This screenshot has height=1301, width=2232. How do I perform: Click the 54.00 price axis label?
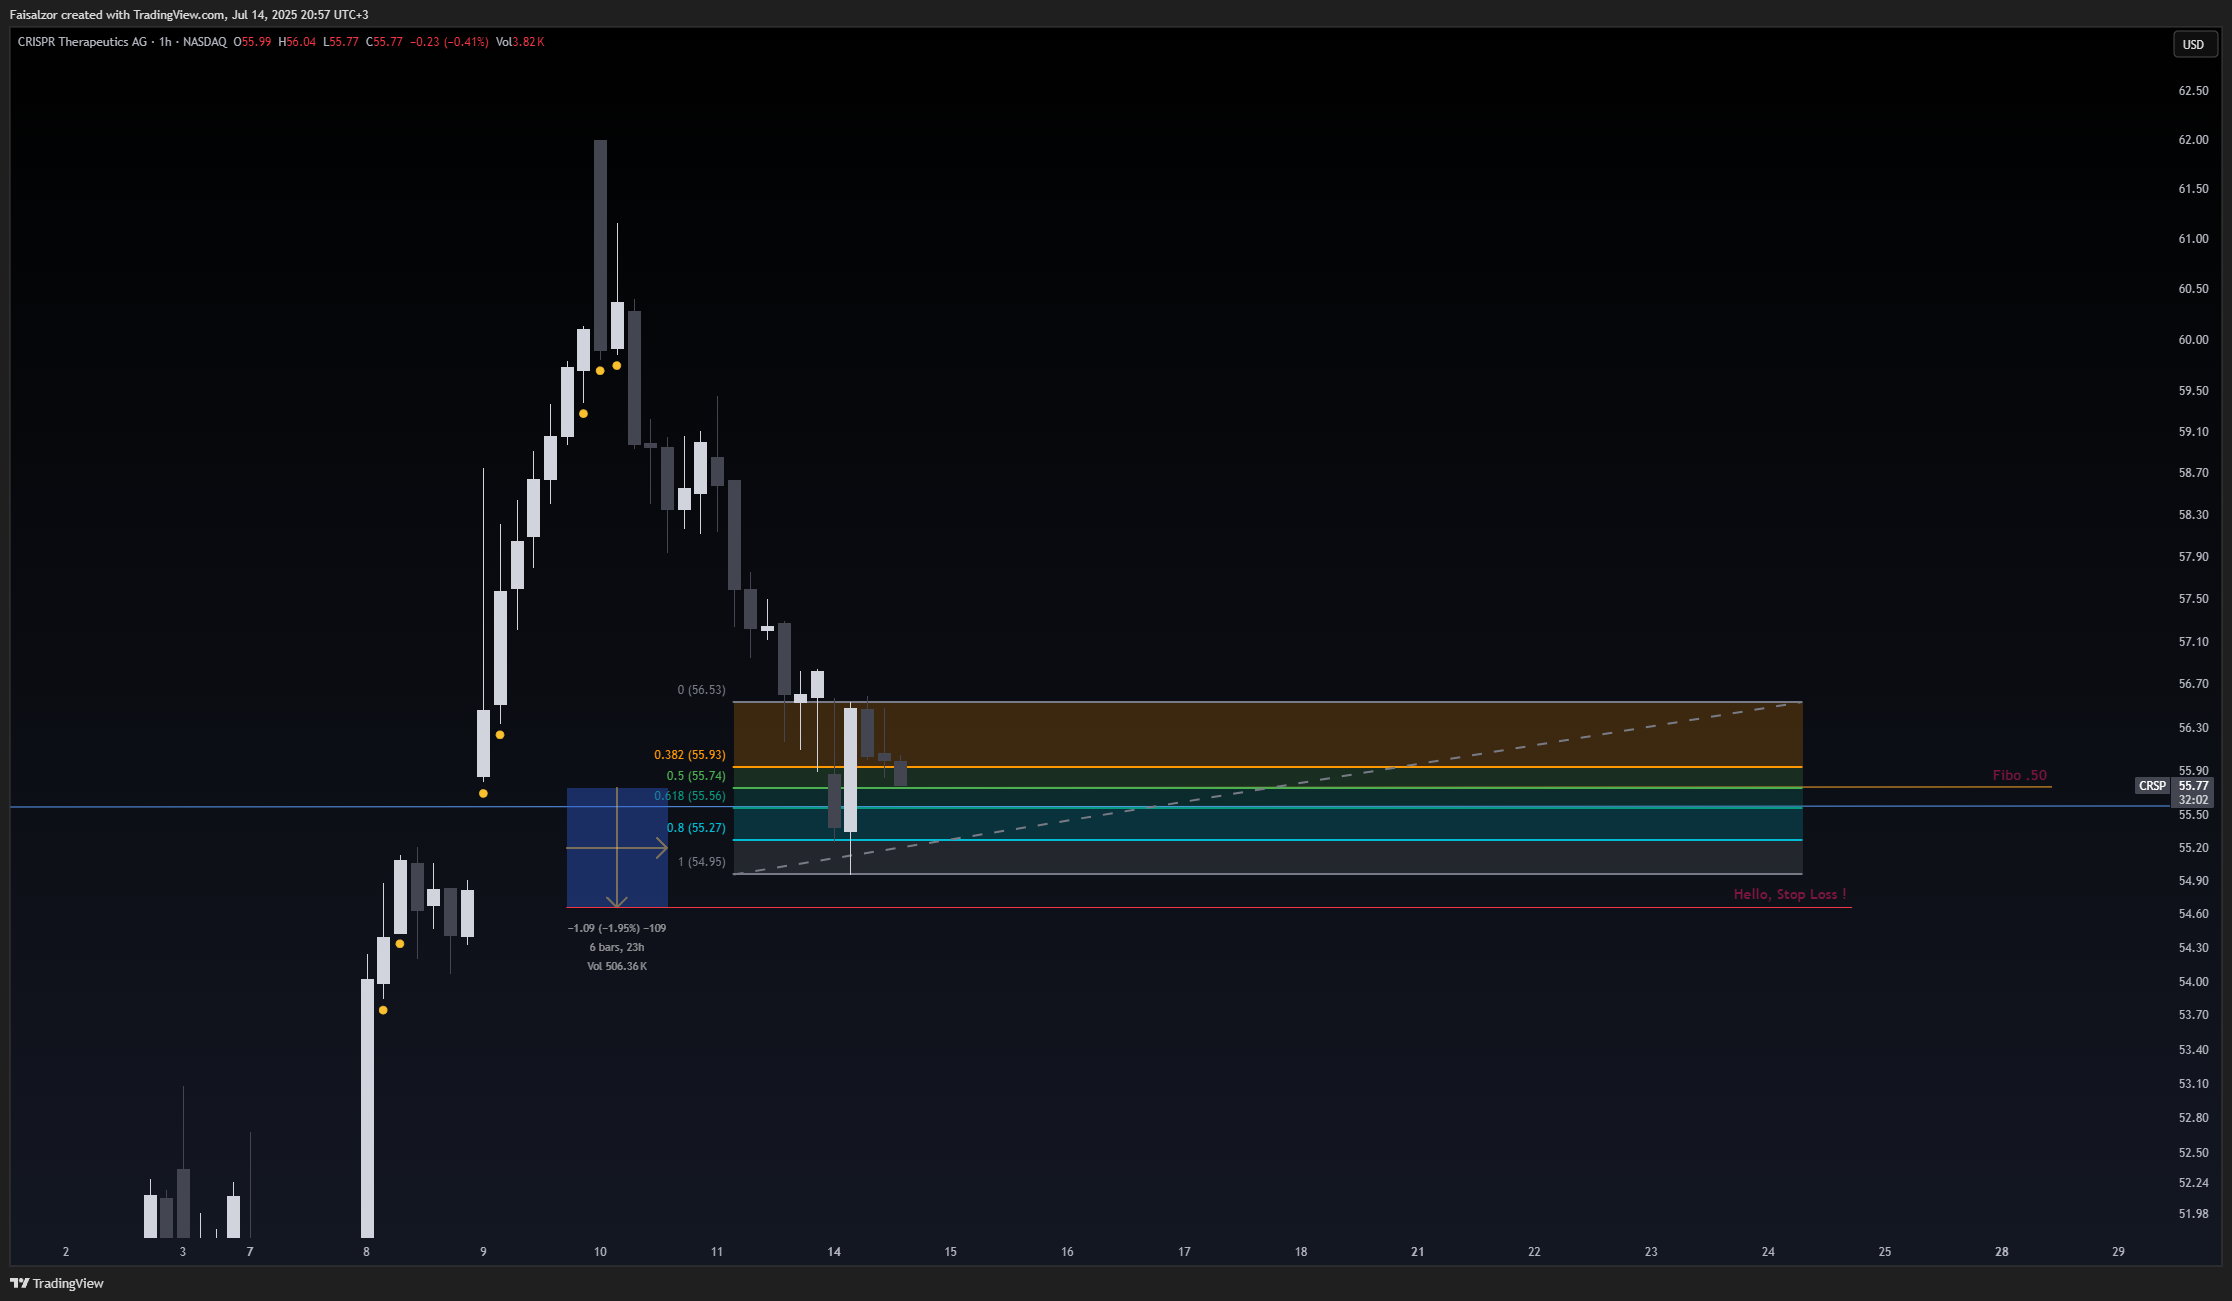click(x=2193, y=982)
